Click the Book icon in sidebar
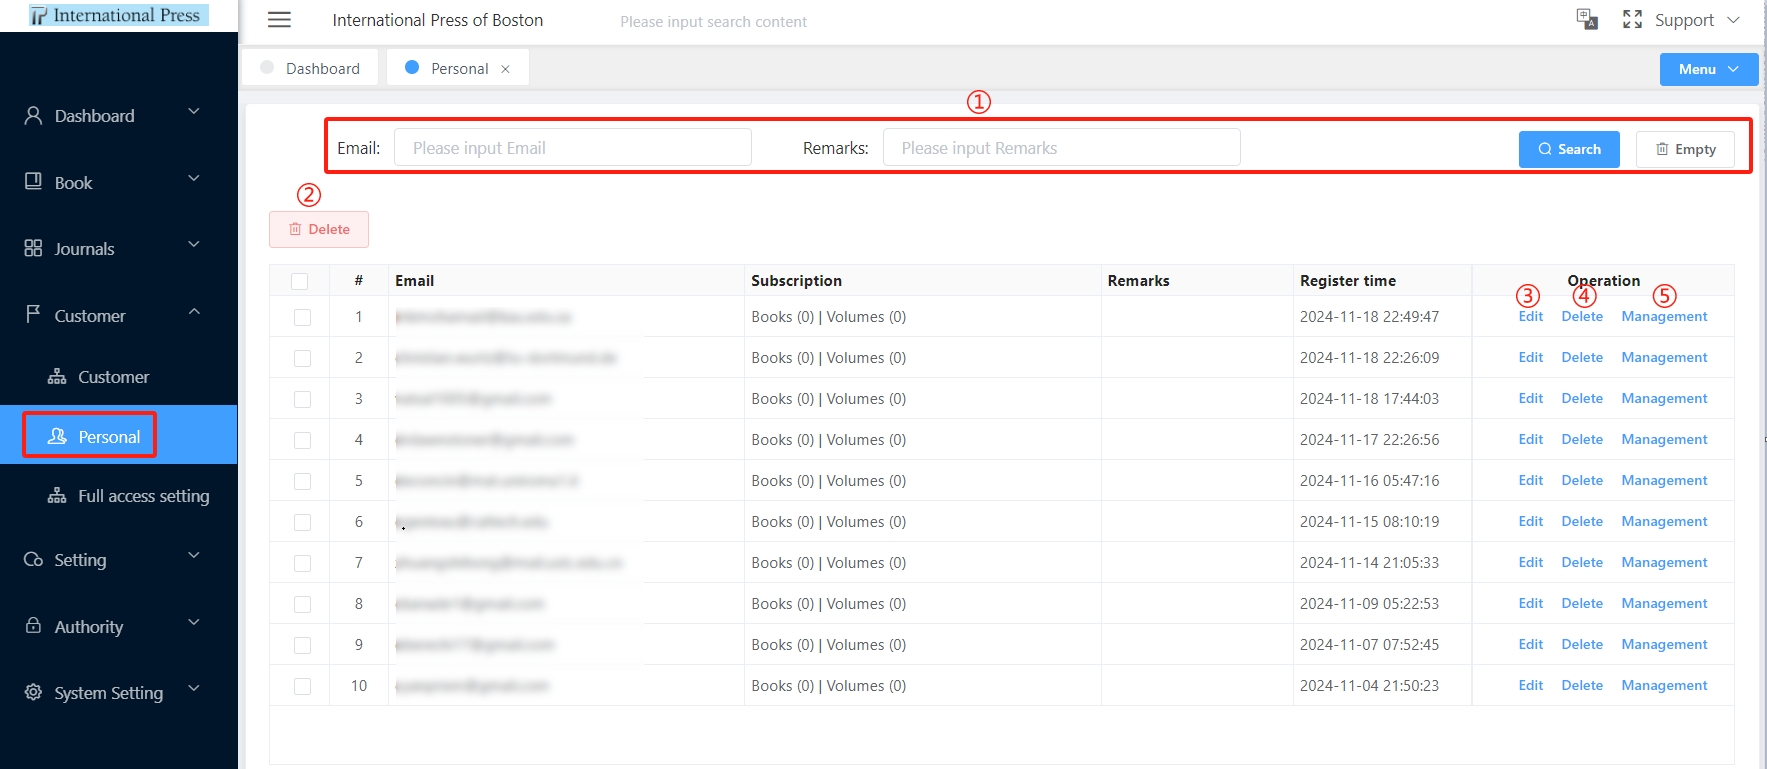This screenshot has height=769, width=1767. (x=33, y=181)
